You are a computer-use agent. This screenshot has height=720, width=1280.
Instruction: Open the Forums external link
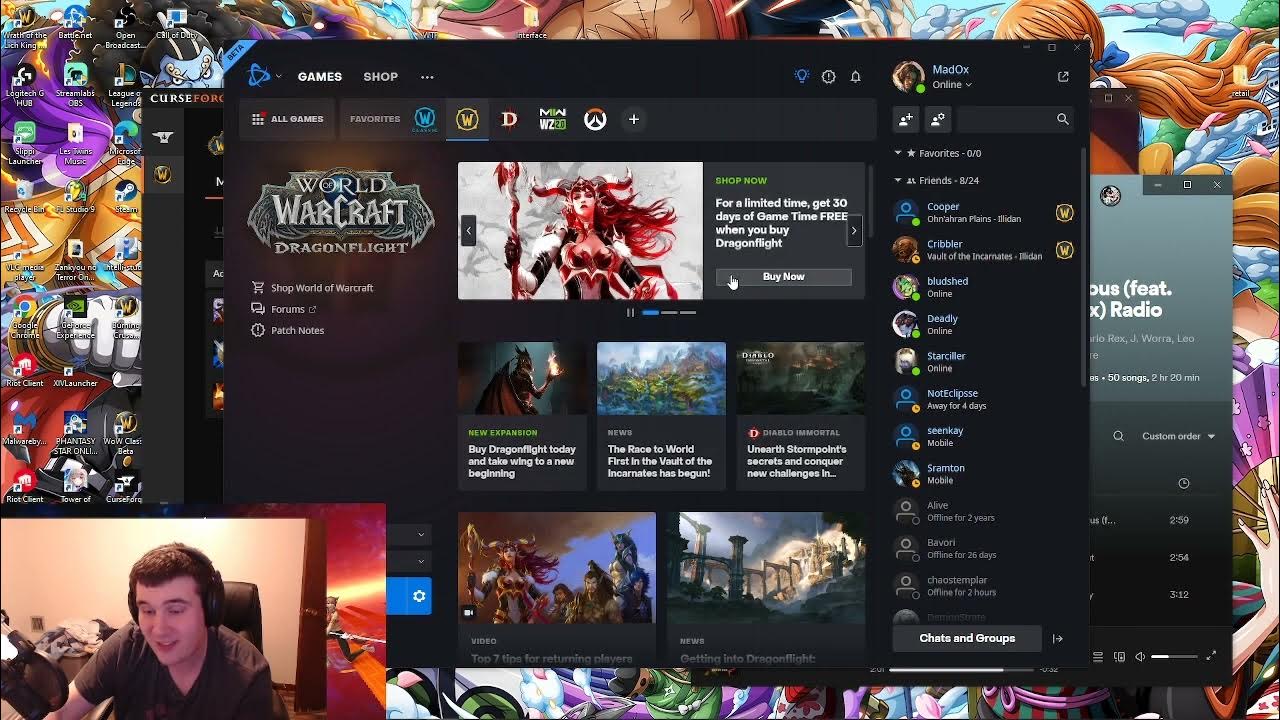pyautogui.click(x=284, y=309)
